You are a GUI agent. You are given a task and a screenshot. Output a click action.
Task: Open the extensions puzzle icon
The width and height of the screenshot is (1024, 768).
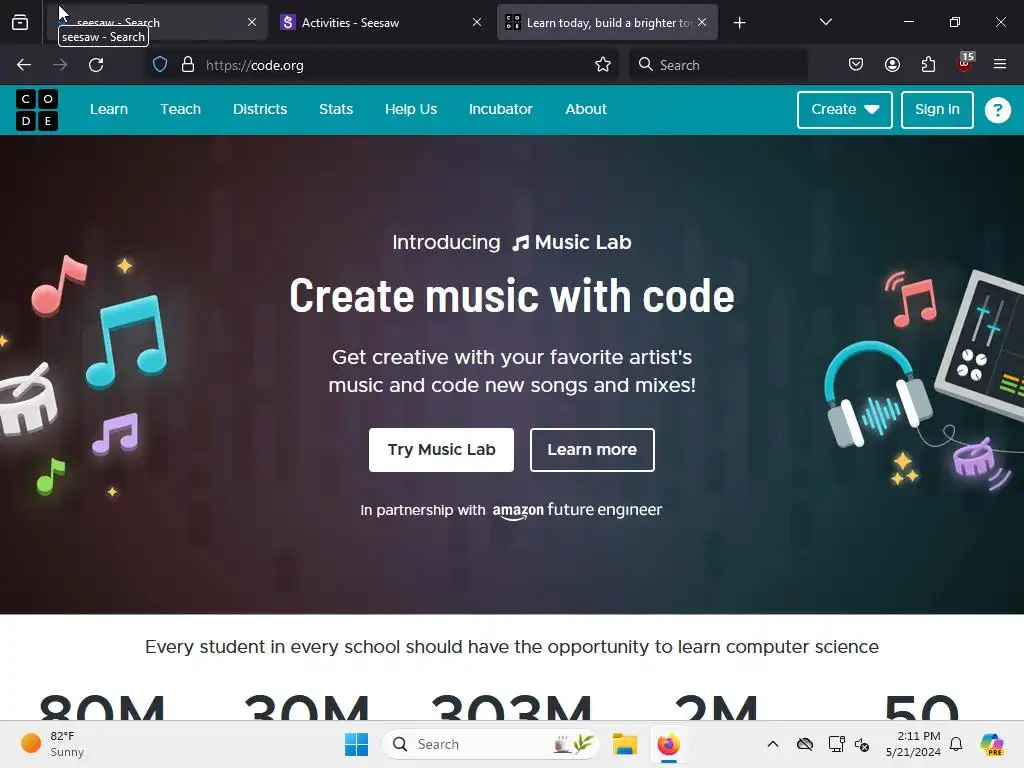(928, 65)
